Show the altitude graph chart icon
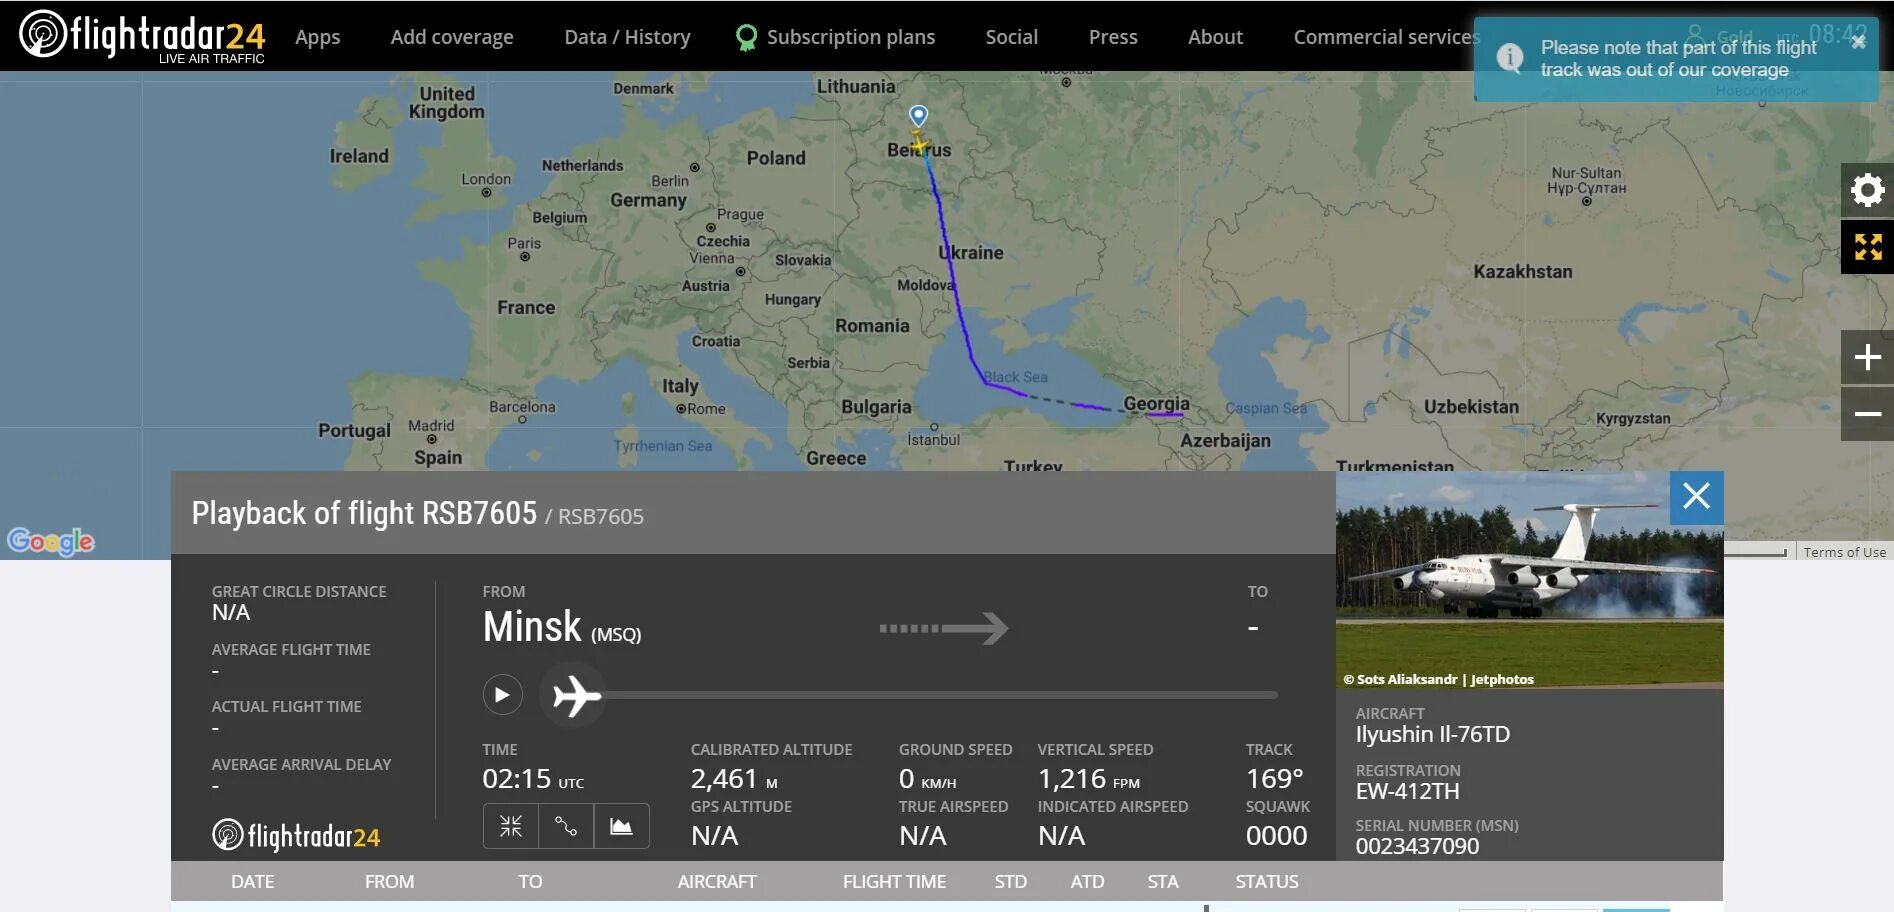1894x912 pixels. pyautogui.click(x=621, y=826)
